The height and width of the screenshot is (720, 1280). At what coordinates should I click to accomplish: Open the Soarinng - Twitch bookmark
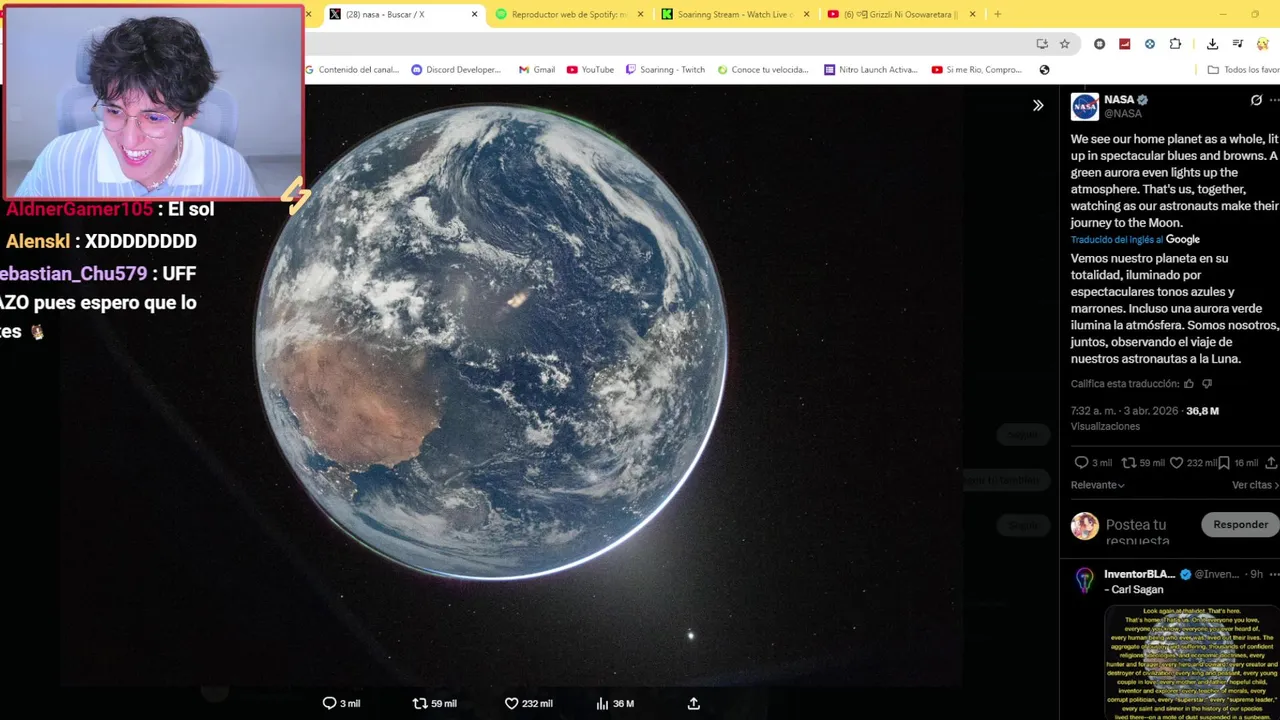tap(665, 70)
